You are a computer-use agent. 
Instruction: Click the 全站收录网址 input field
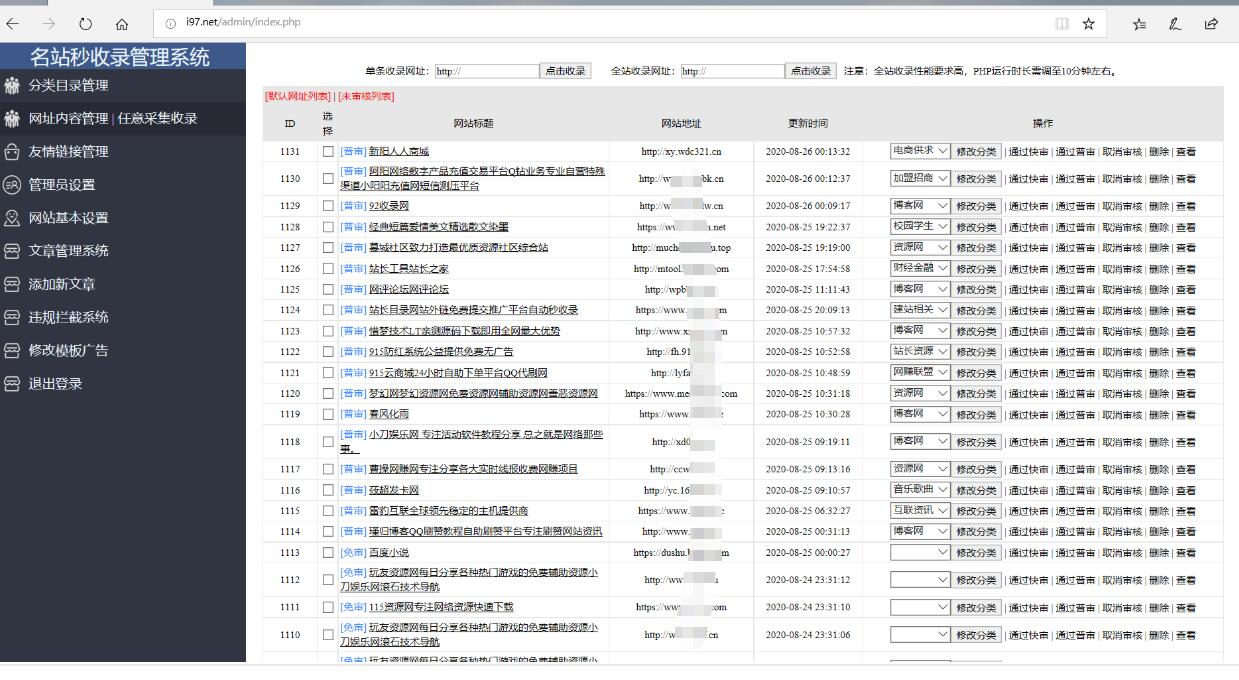[x=731, y=71]
